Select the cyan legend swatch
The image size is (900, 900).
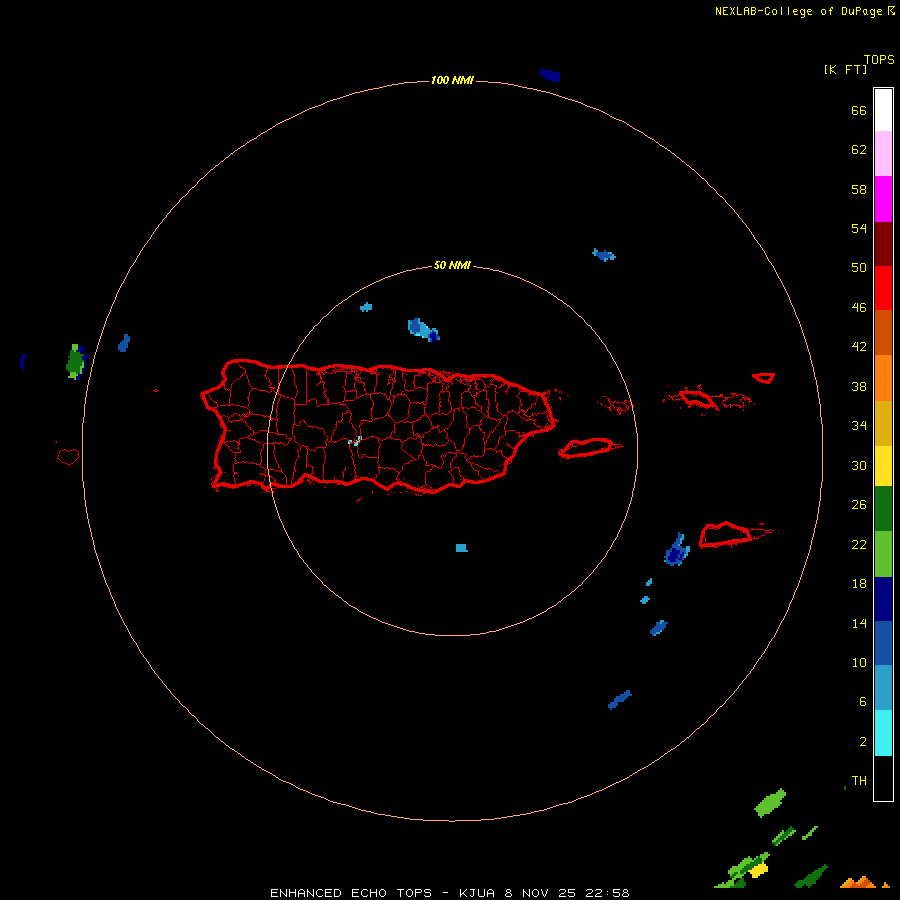click(883, 733)
